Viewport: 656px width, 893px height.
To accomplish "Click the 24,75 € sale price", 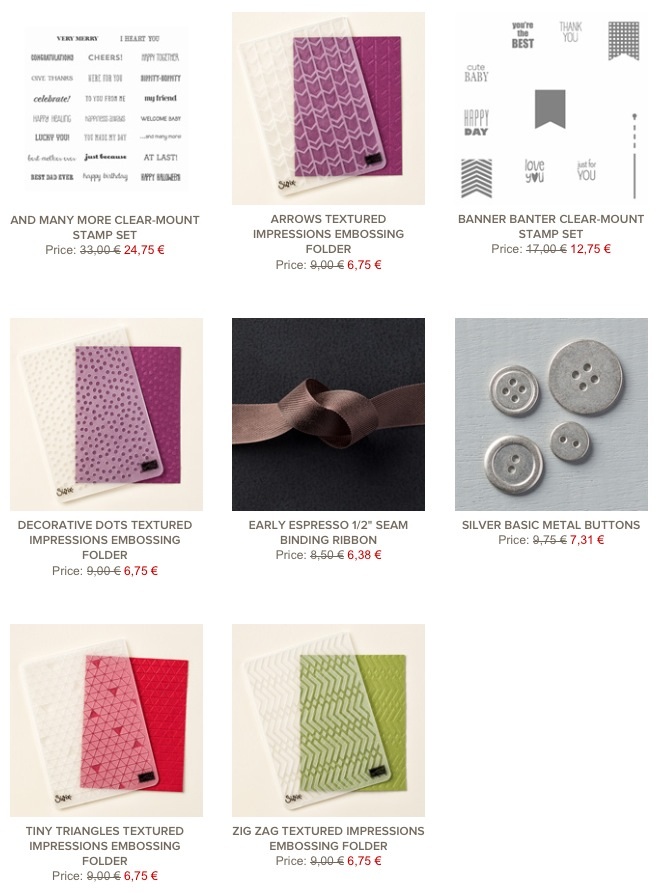I will point(144,249).
